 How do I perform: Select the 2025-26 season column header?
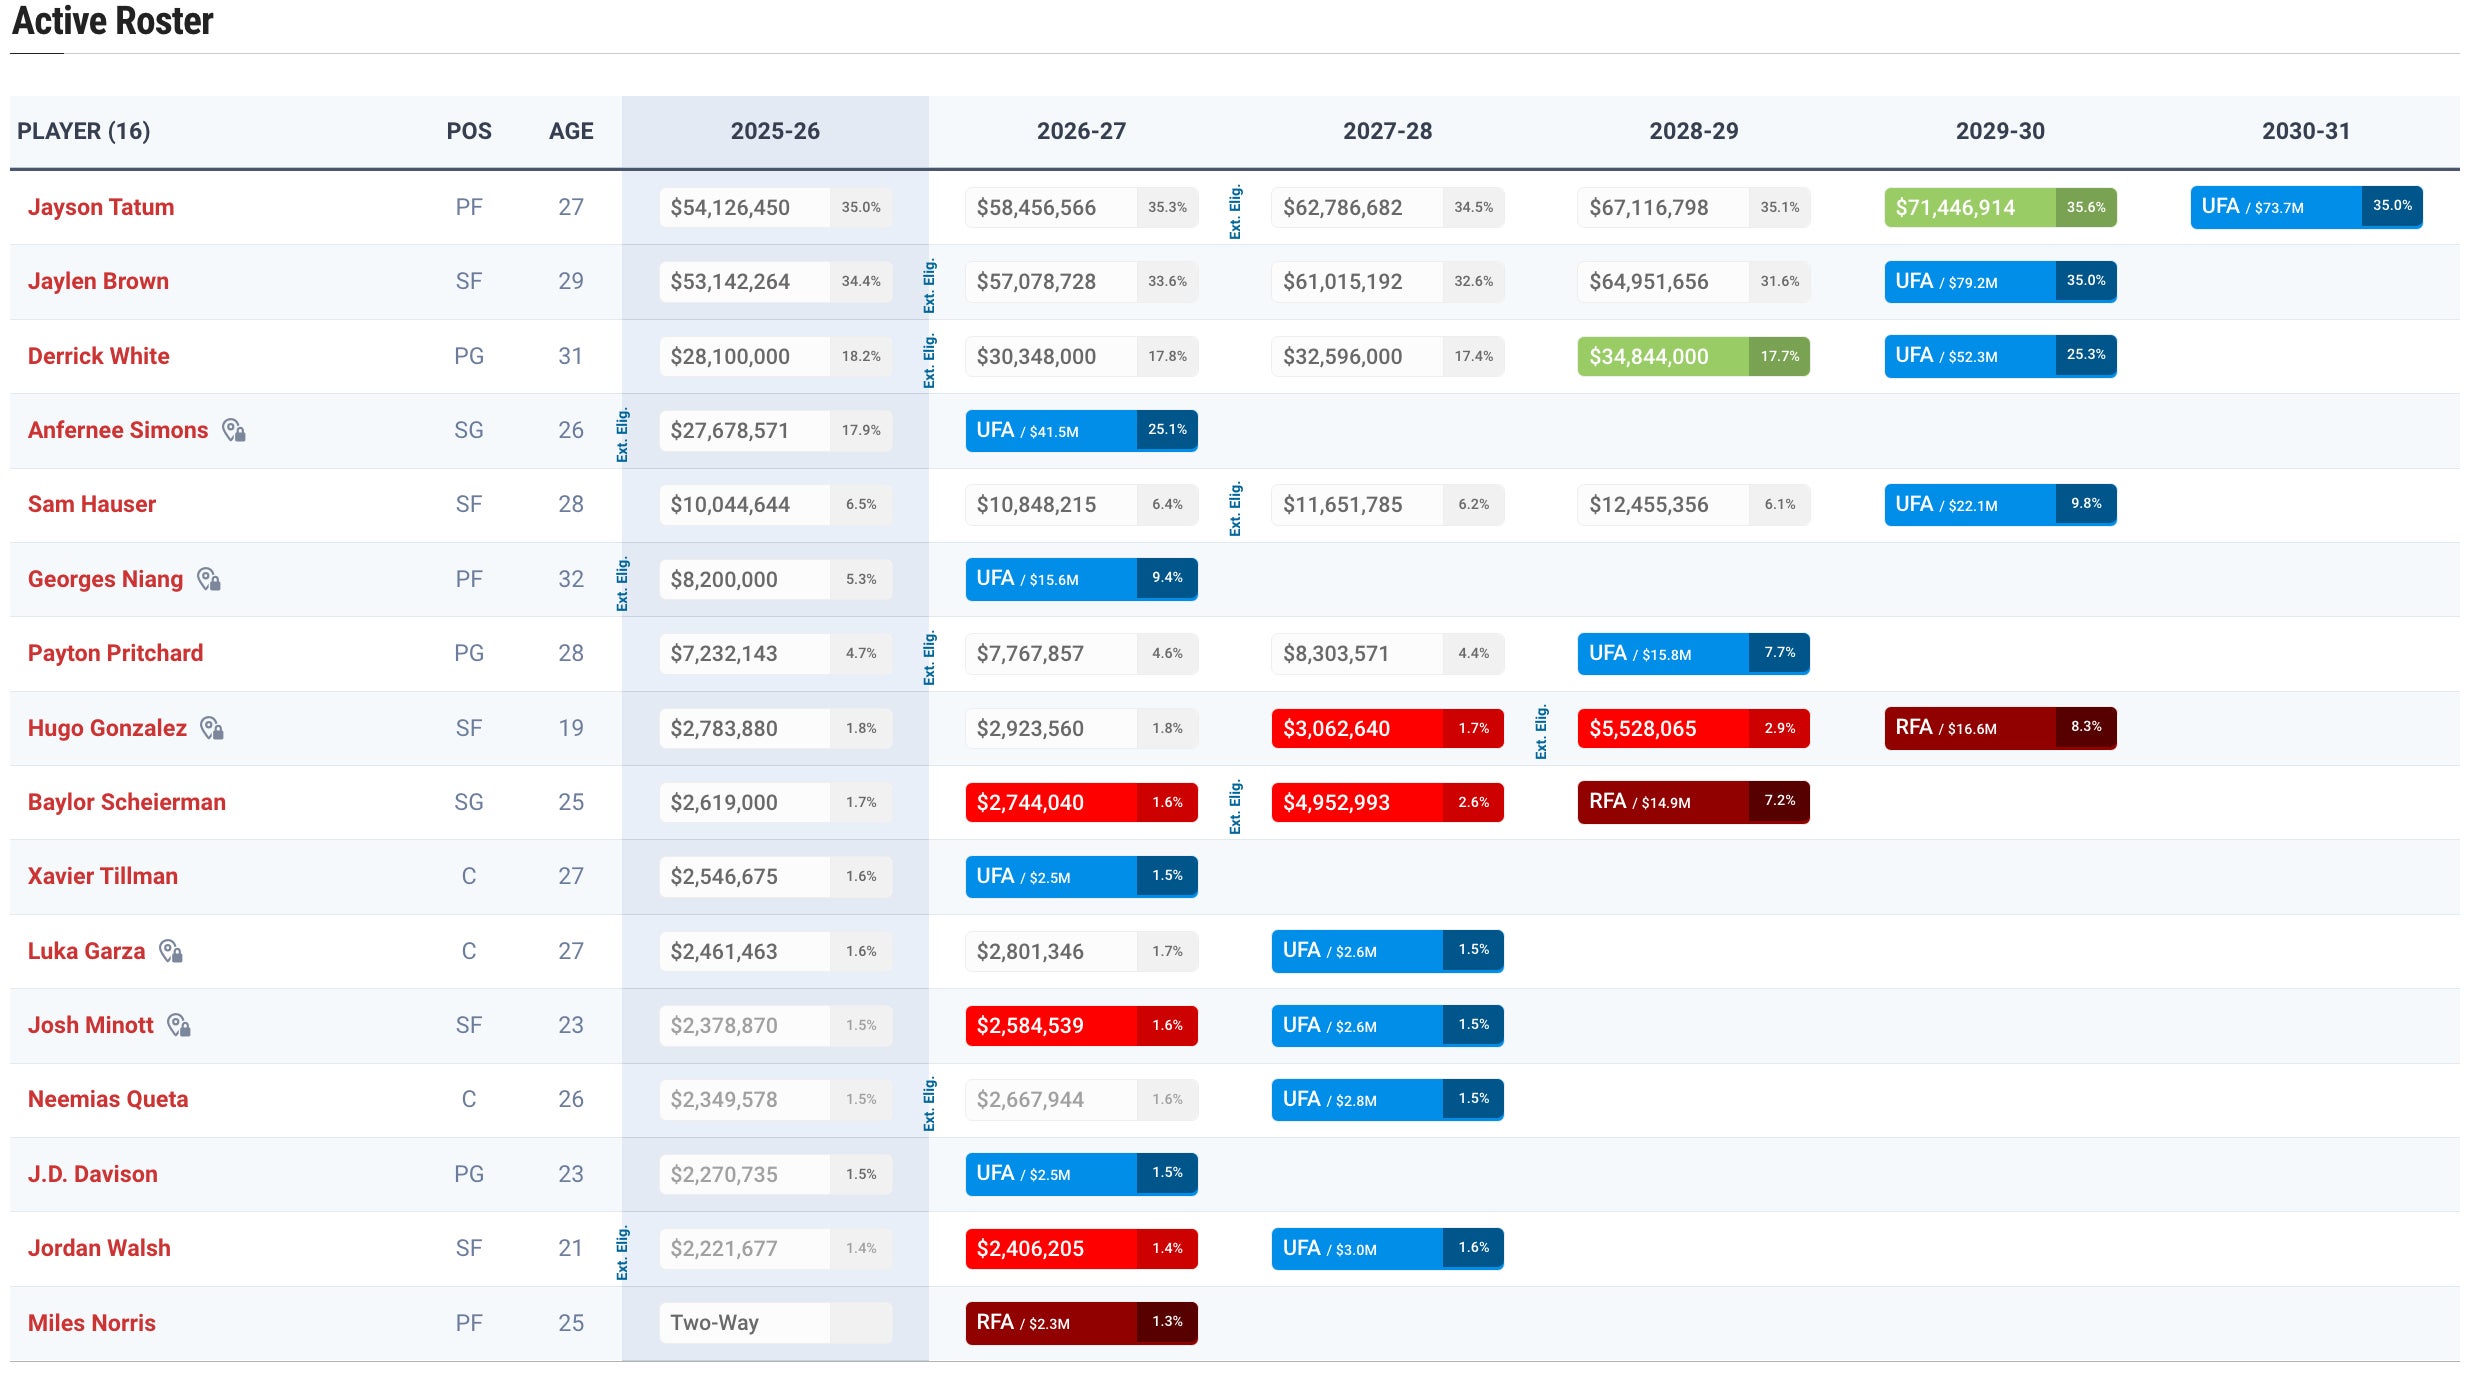(x=774, y=131)
